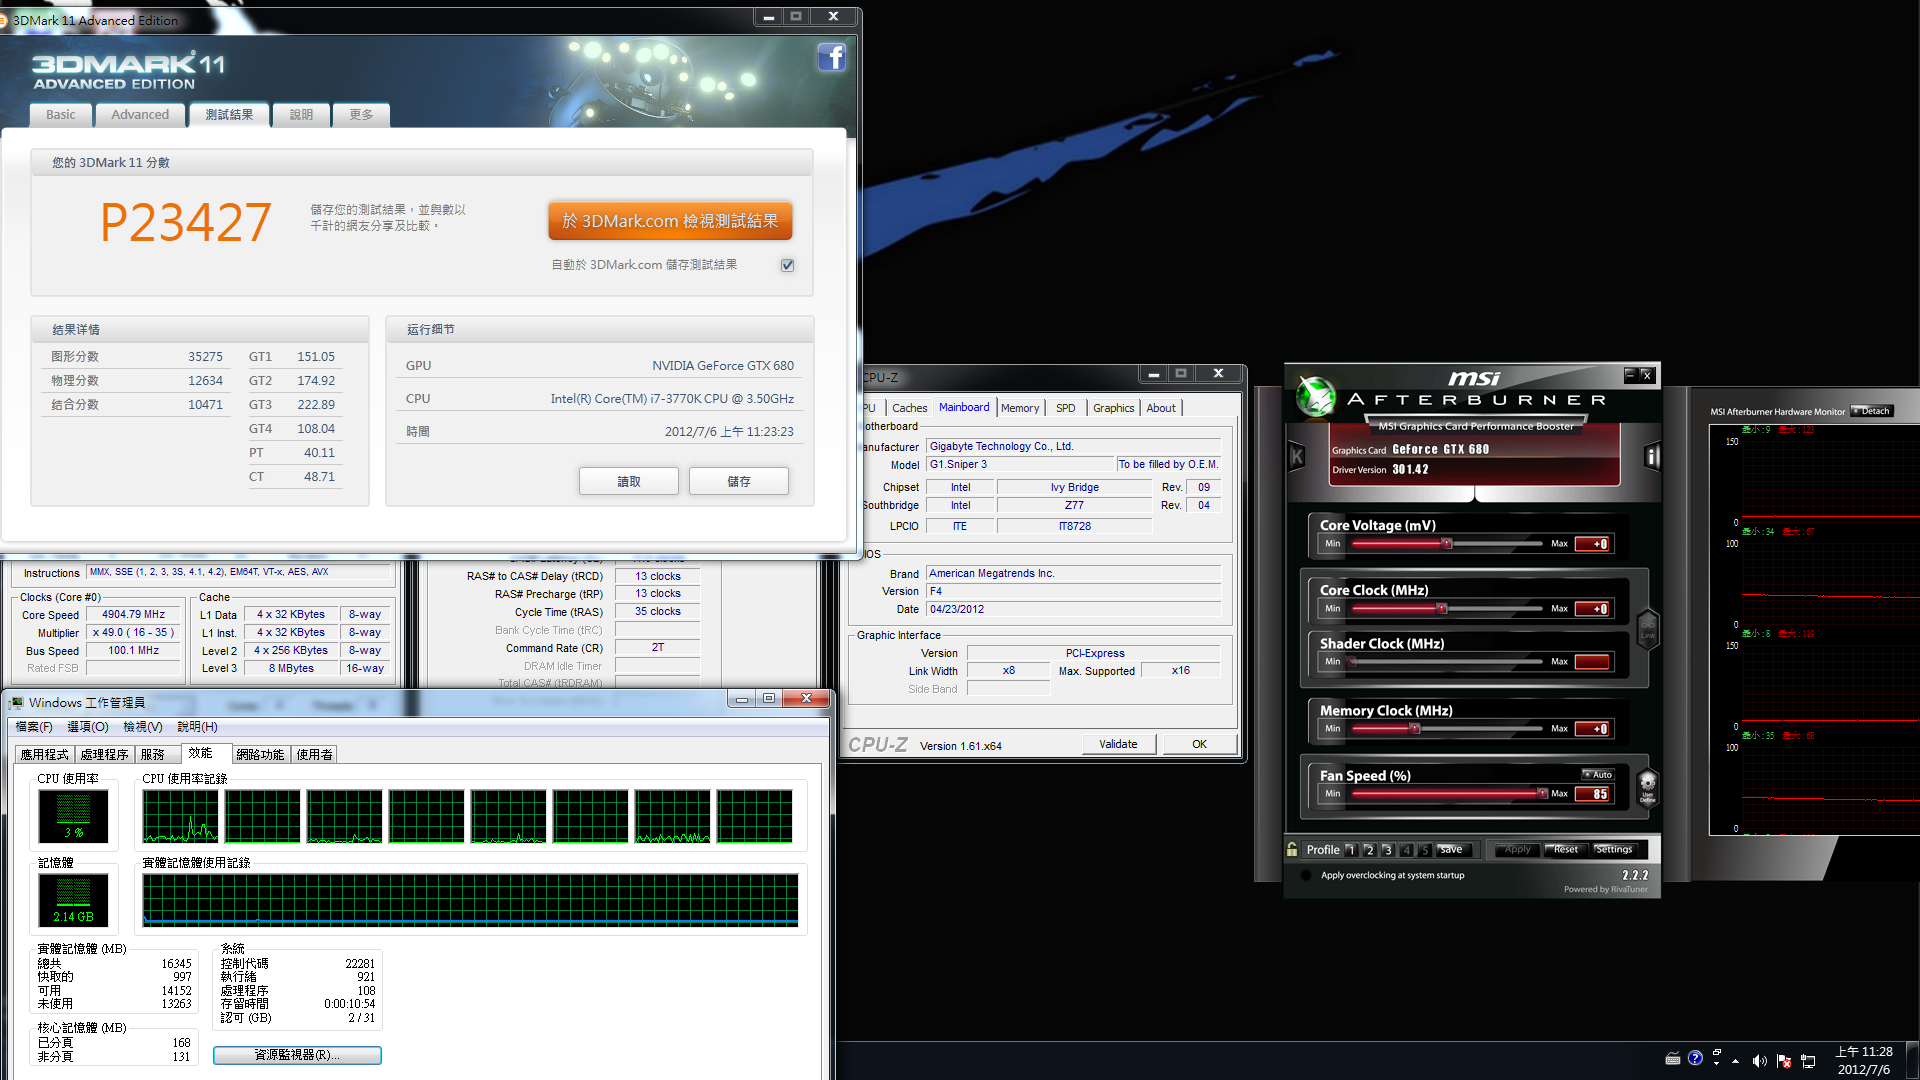Image resolution: width=1920 pixels, height=1080 pixels.
Task: Click the volume speaker tray icon
Action: click(x=1759, y=1061)
